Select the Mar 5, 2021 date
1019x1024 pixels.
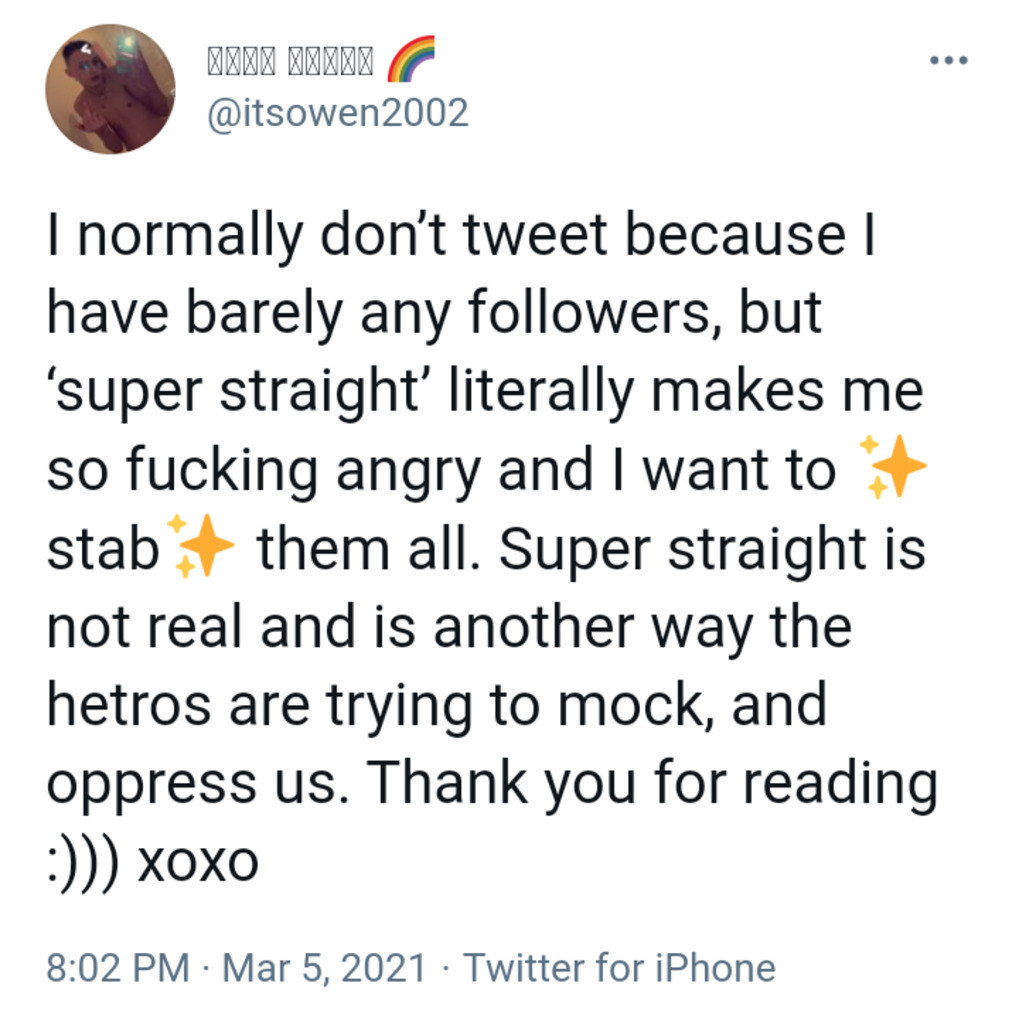pos(323,967)
